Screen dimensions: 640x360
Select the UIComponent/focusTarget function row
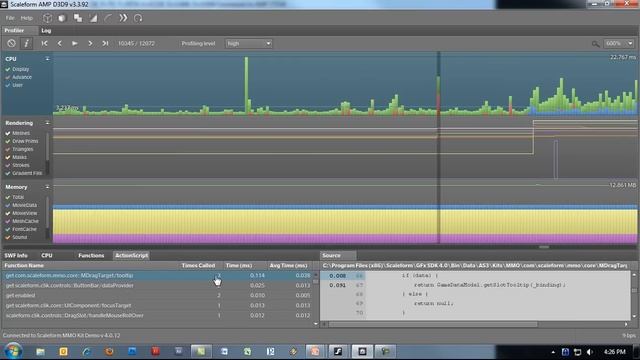[x=157, y=306]
